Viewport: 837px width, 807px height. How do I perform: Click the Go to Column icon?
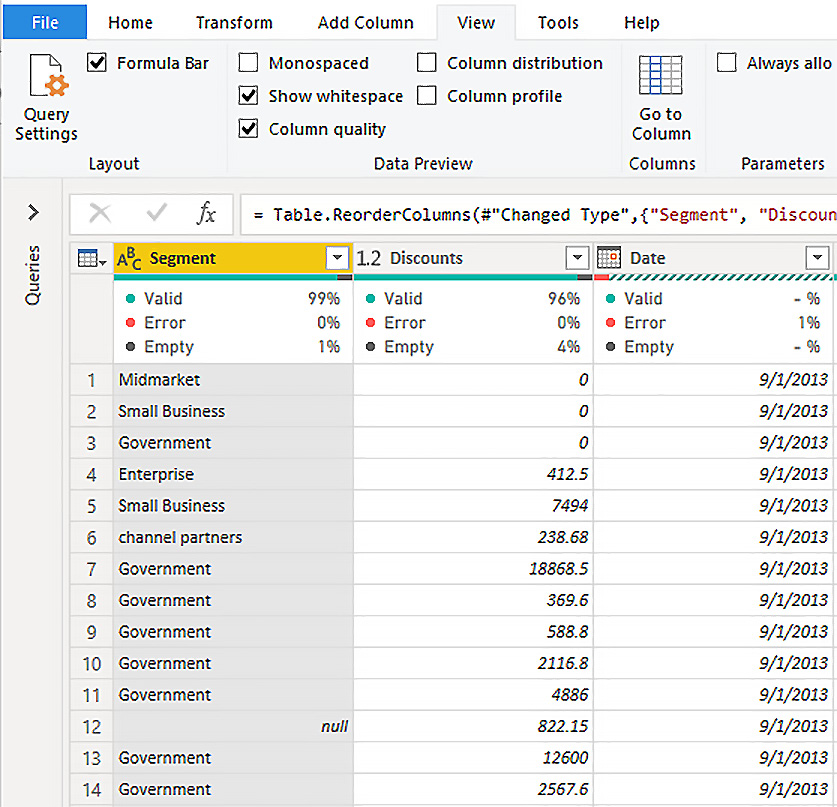660,77
